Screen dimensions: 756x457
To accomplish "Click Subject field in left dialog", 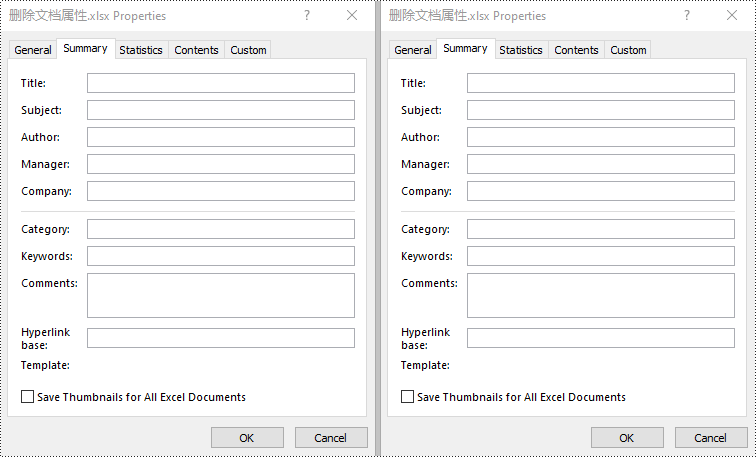I will click(x=221, y=110).
